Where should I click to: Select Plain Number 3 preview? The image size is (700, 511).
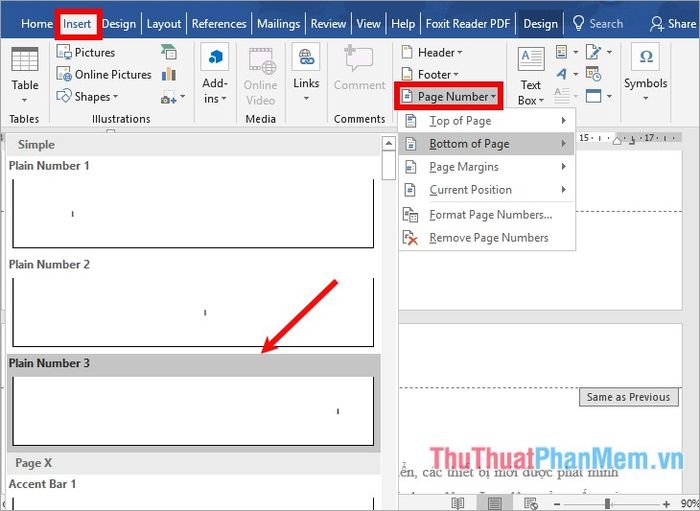[193, 411]
